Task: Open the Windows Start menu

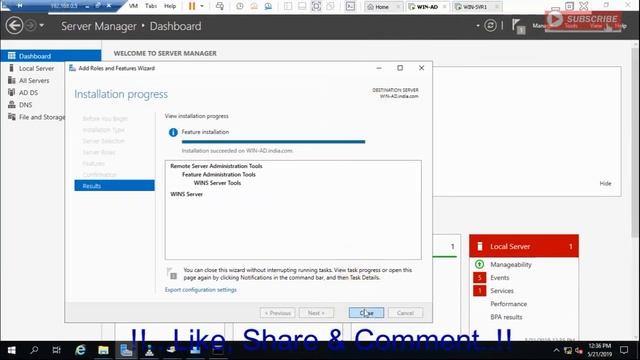Action: pyautogui.click(x=11, y=350)
